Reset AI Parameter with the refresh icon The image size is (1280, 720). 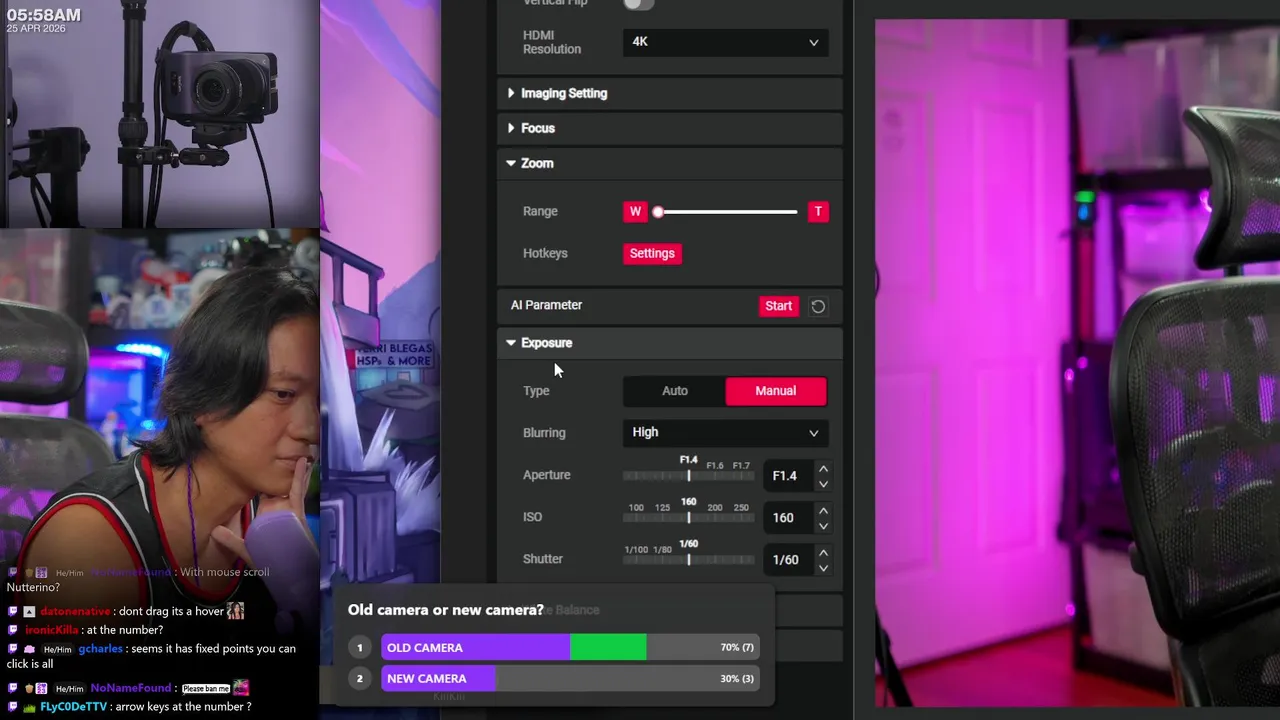(x=818, y=307)
